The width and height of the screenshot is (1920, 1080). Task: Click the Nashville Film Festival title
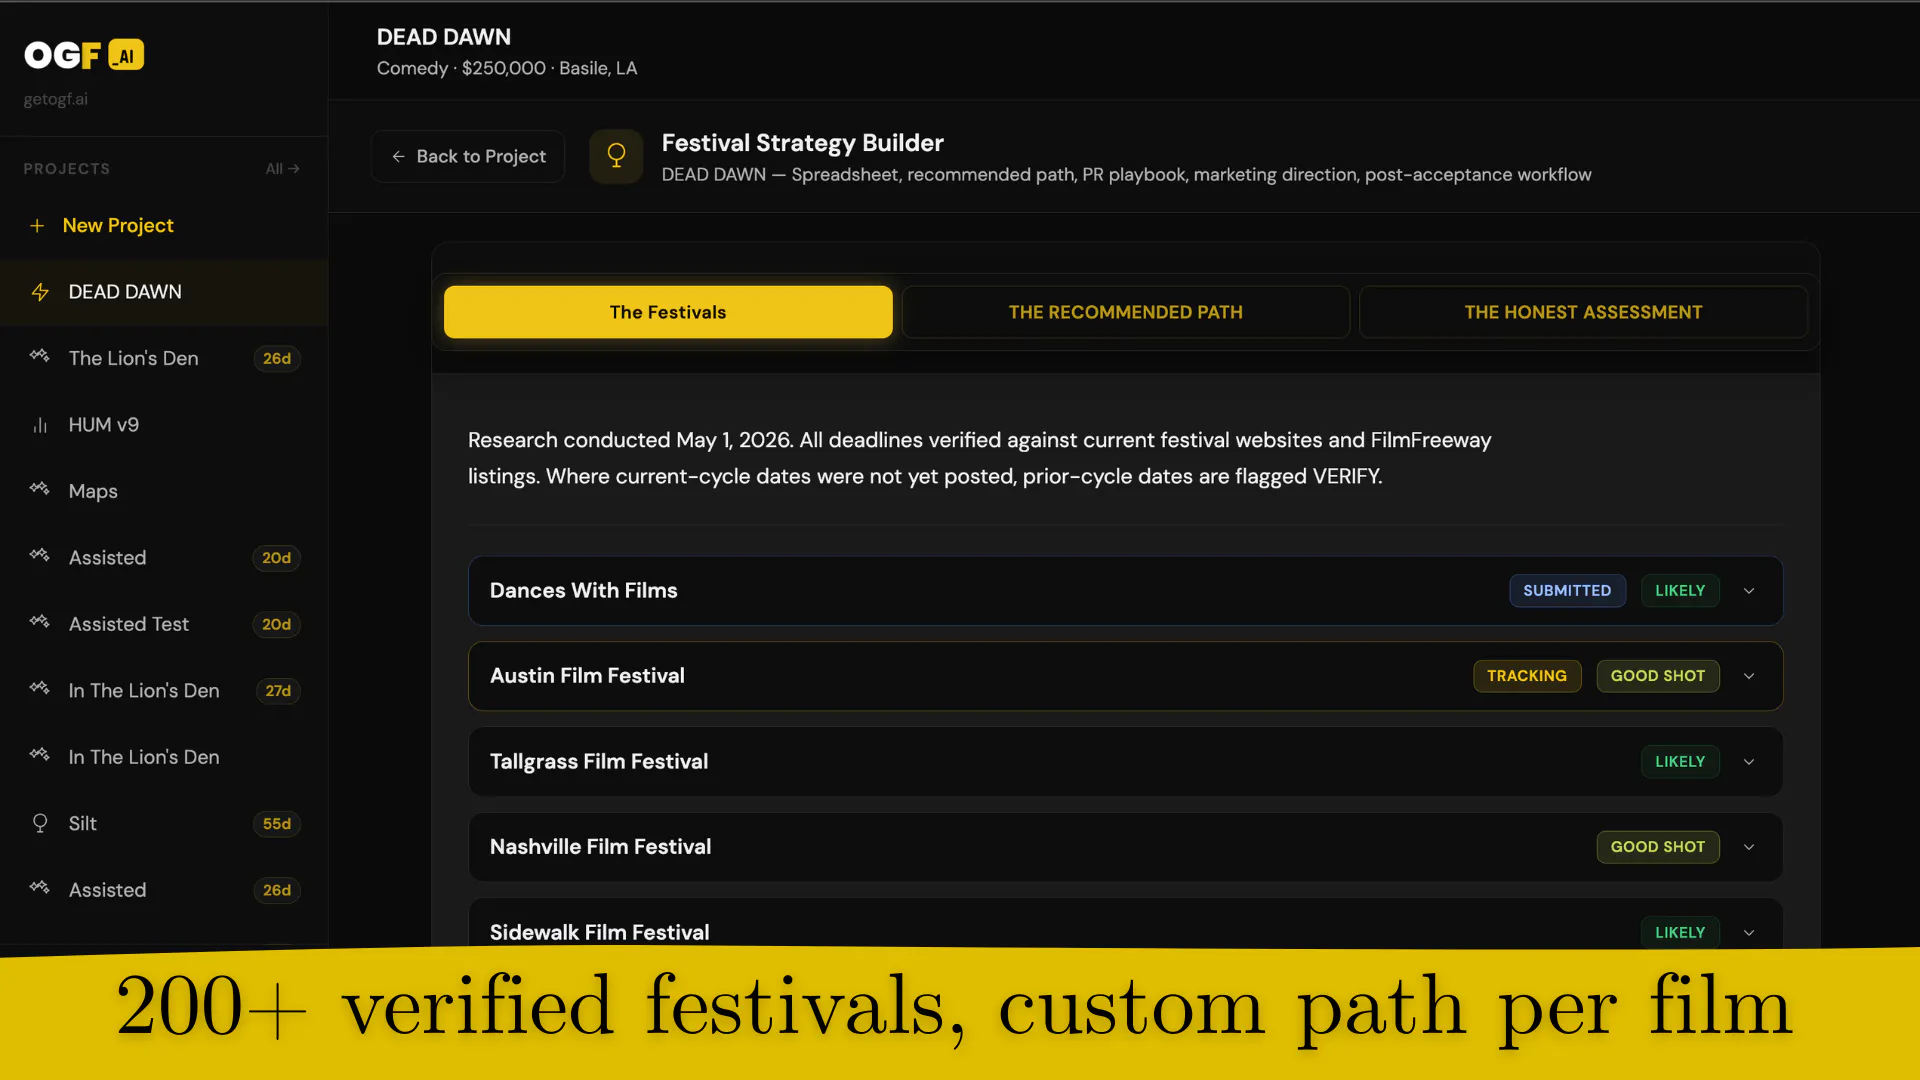click(600, 847)
